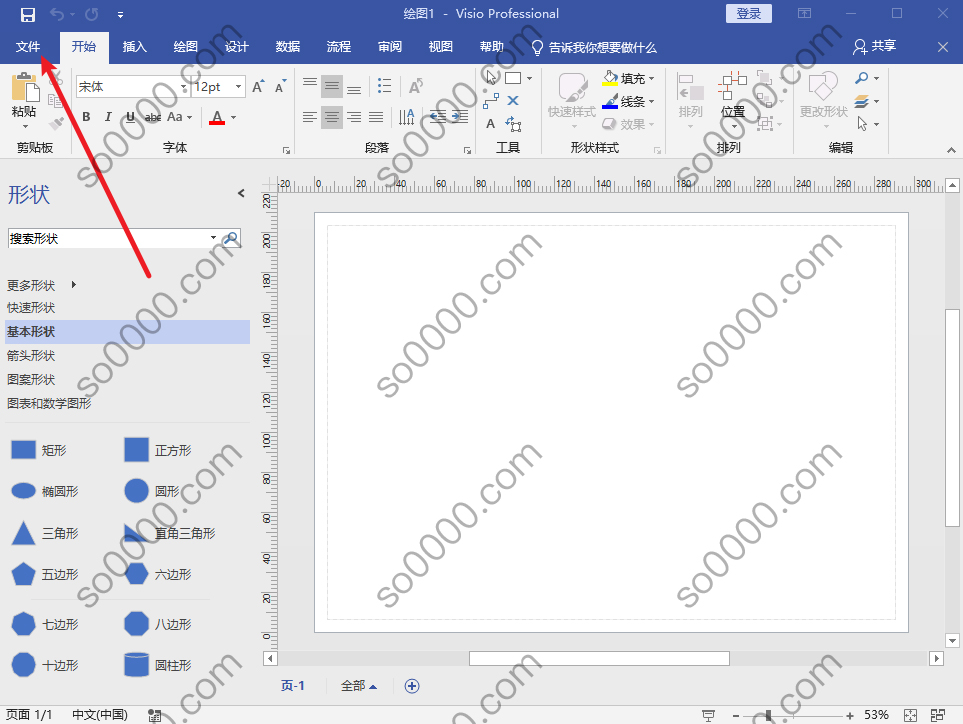963x724 pixels.
Task: Click the 粘贴 paste icon
Action: pos(25,87)
